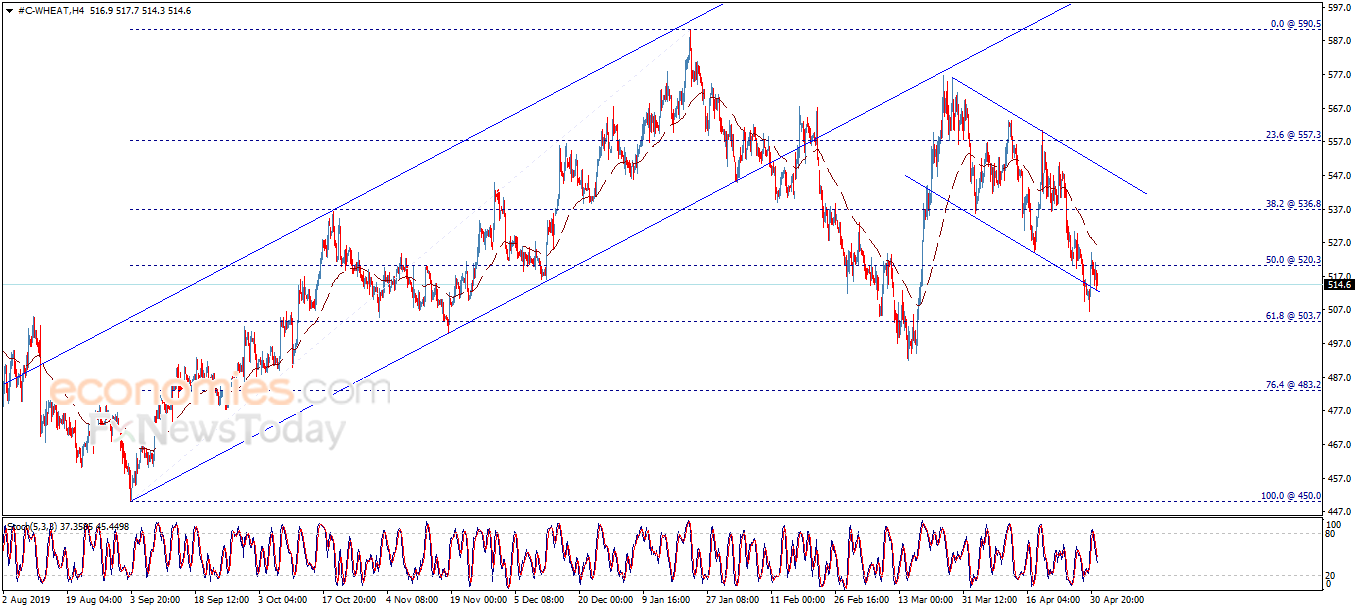Click the 2 Aug 2019 date label
The width and height of the screenshot is (1362, 611).
[27, 601]
